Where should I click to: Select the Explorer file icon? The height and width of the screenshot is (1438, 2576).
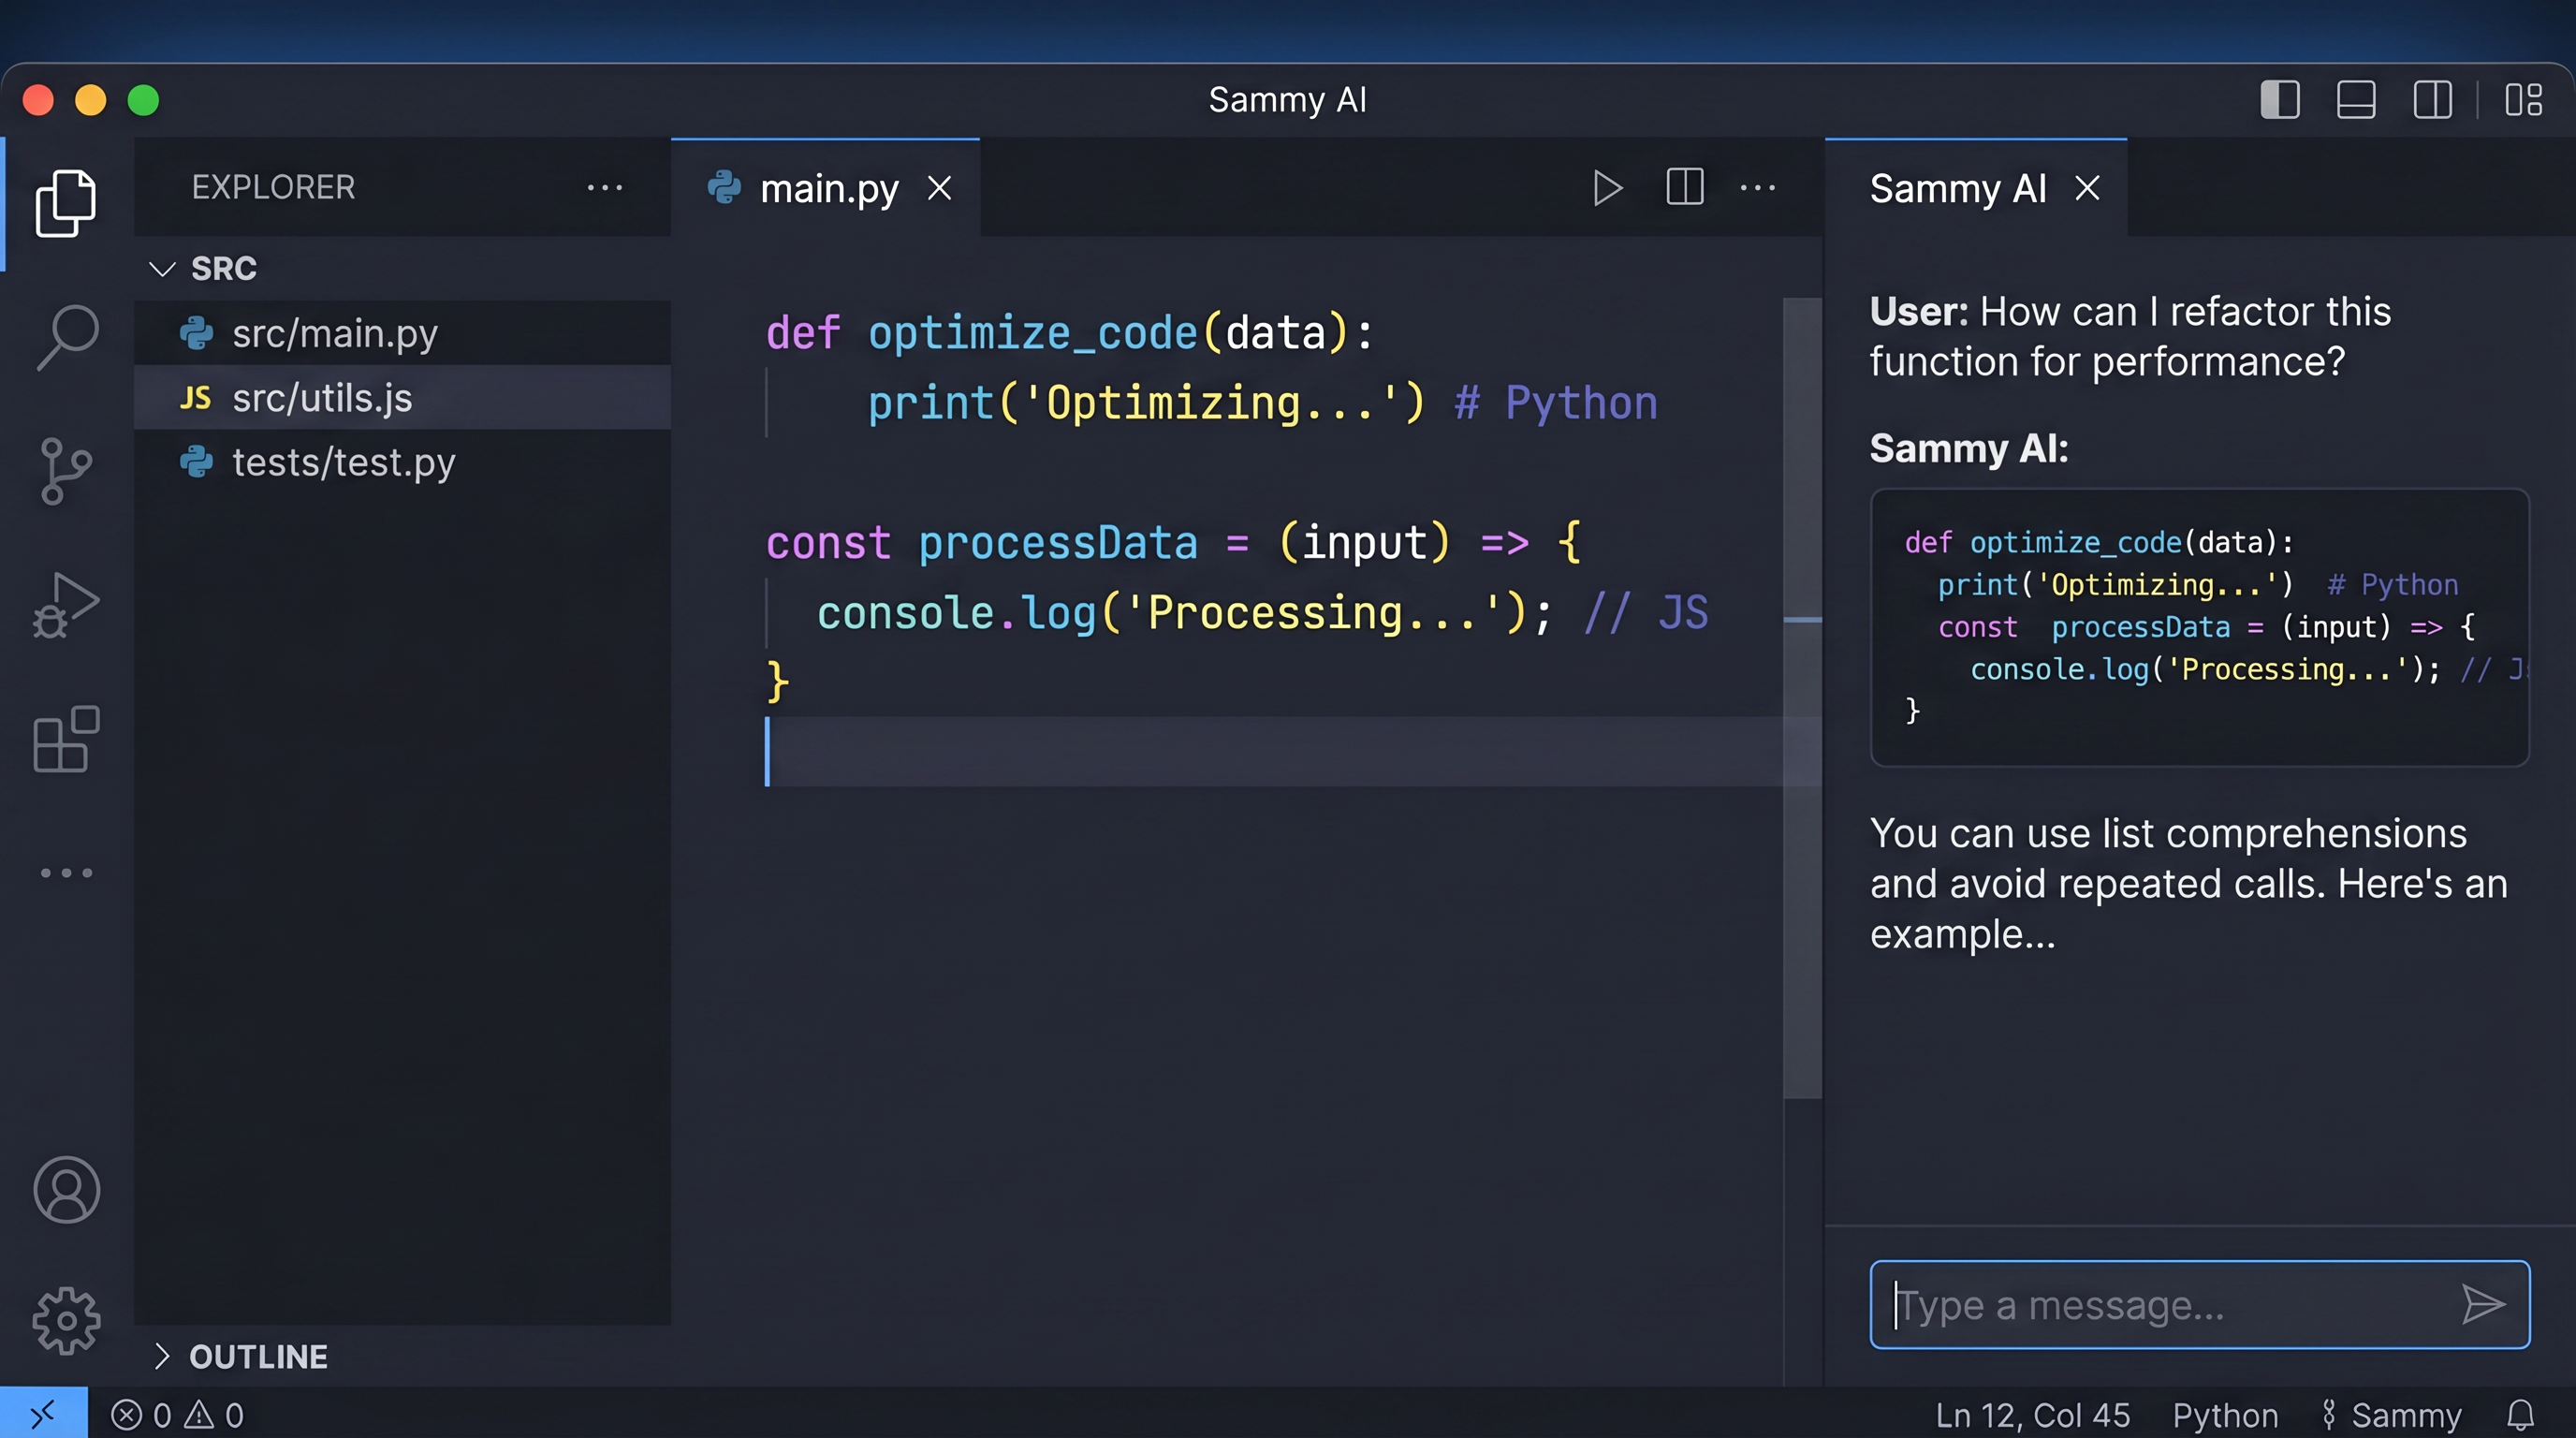click(66, 203)
